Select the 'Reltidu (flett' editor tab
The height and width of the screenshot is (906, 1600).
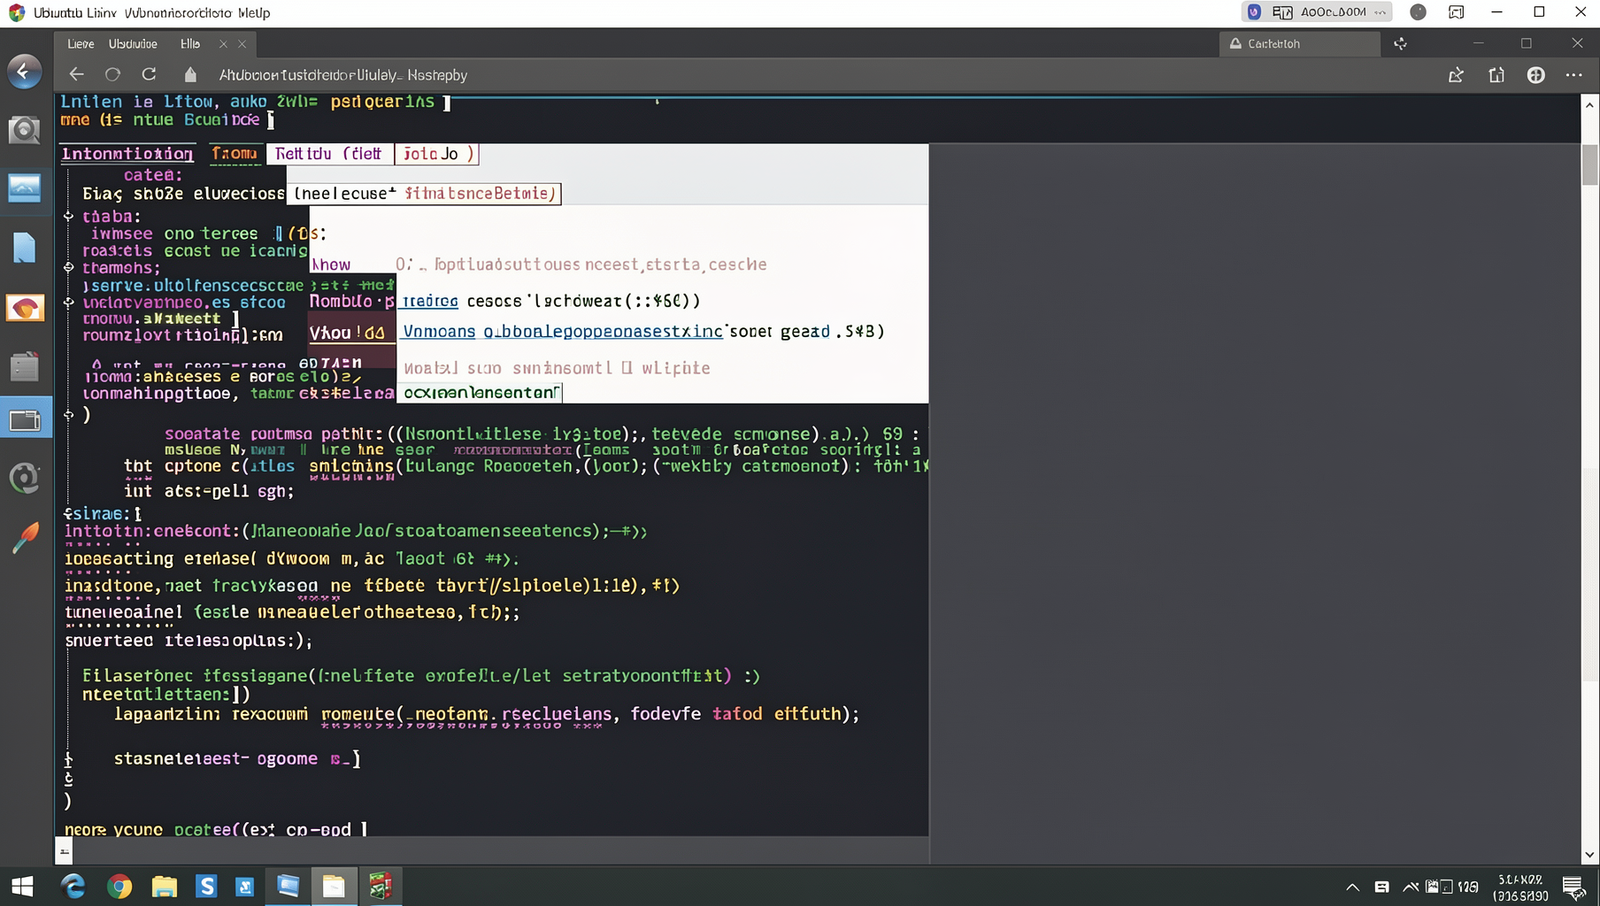(329, 153)
